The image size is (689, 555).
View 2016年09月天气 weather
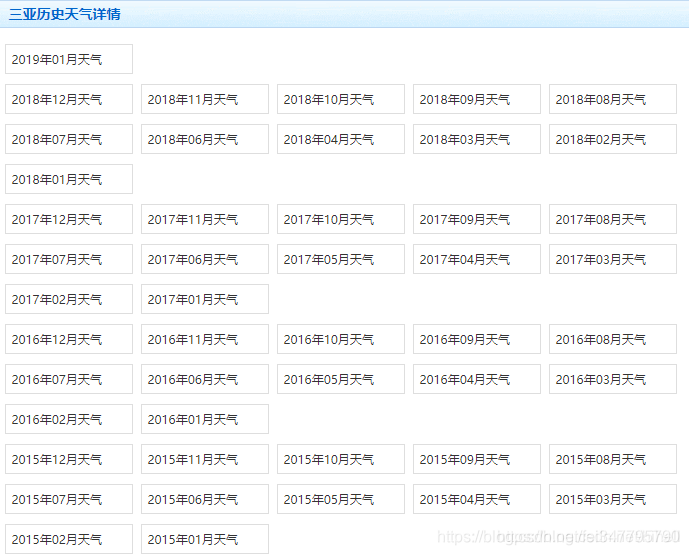tap(477, 339)
